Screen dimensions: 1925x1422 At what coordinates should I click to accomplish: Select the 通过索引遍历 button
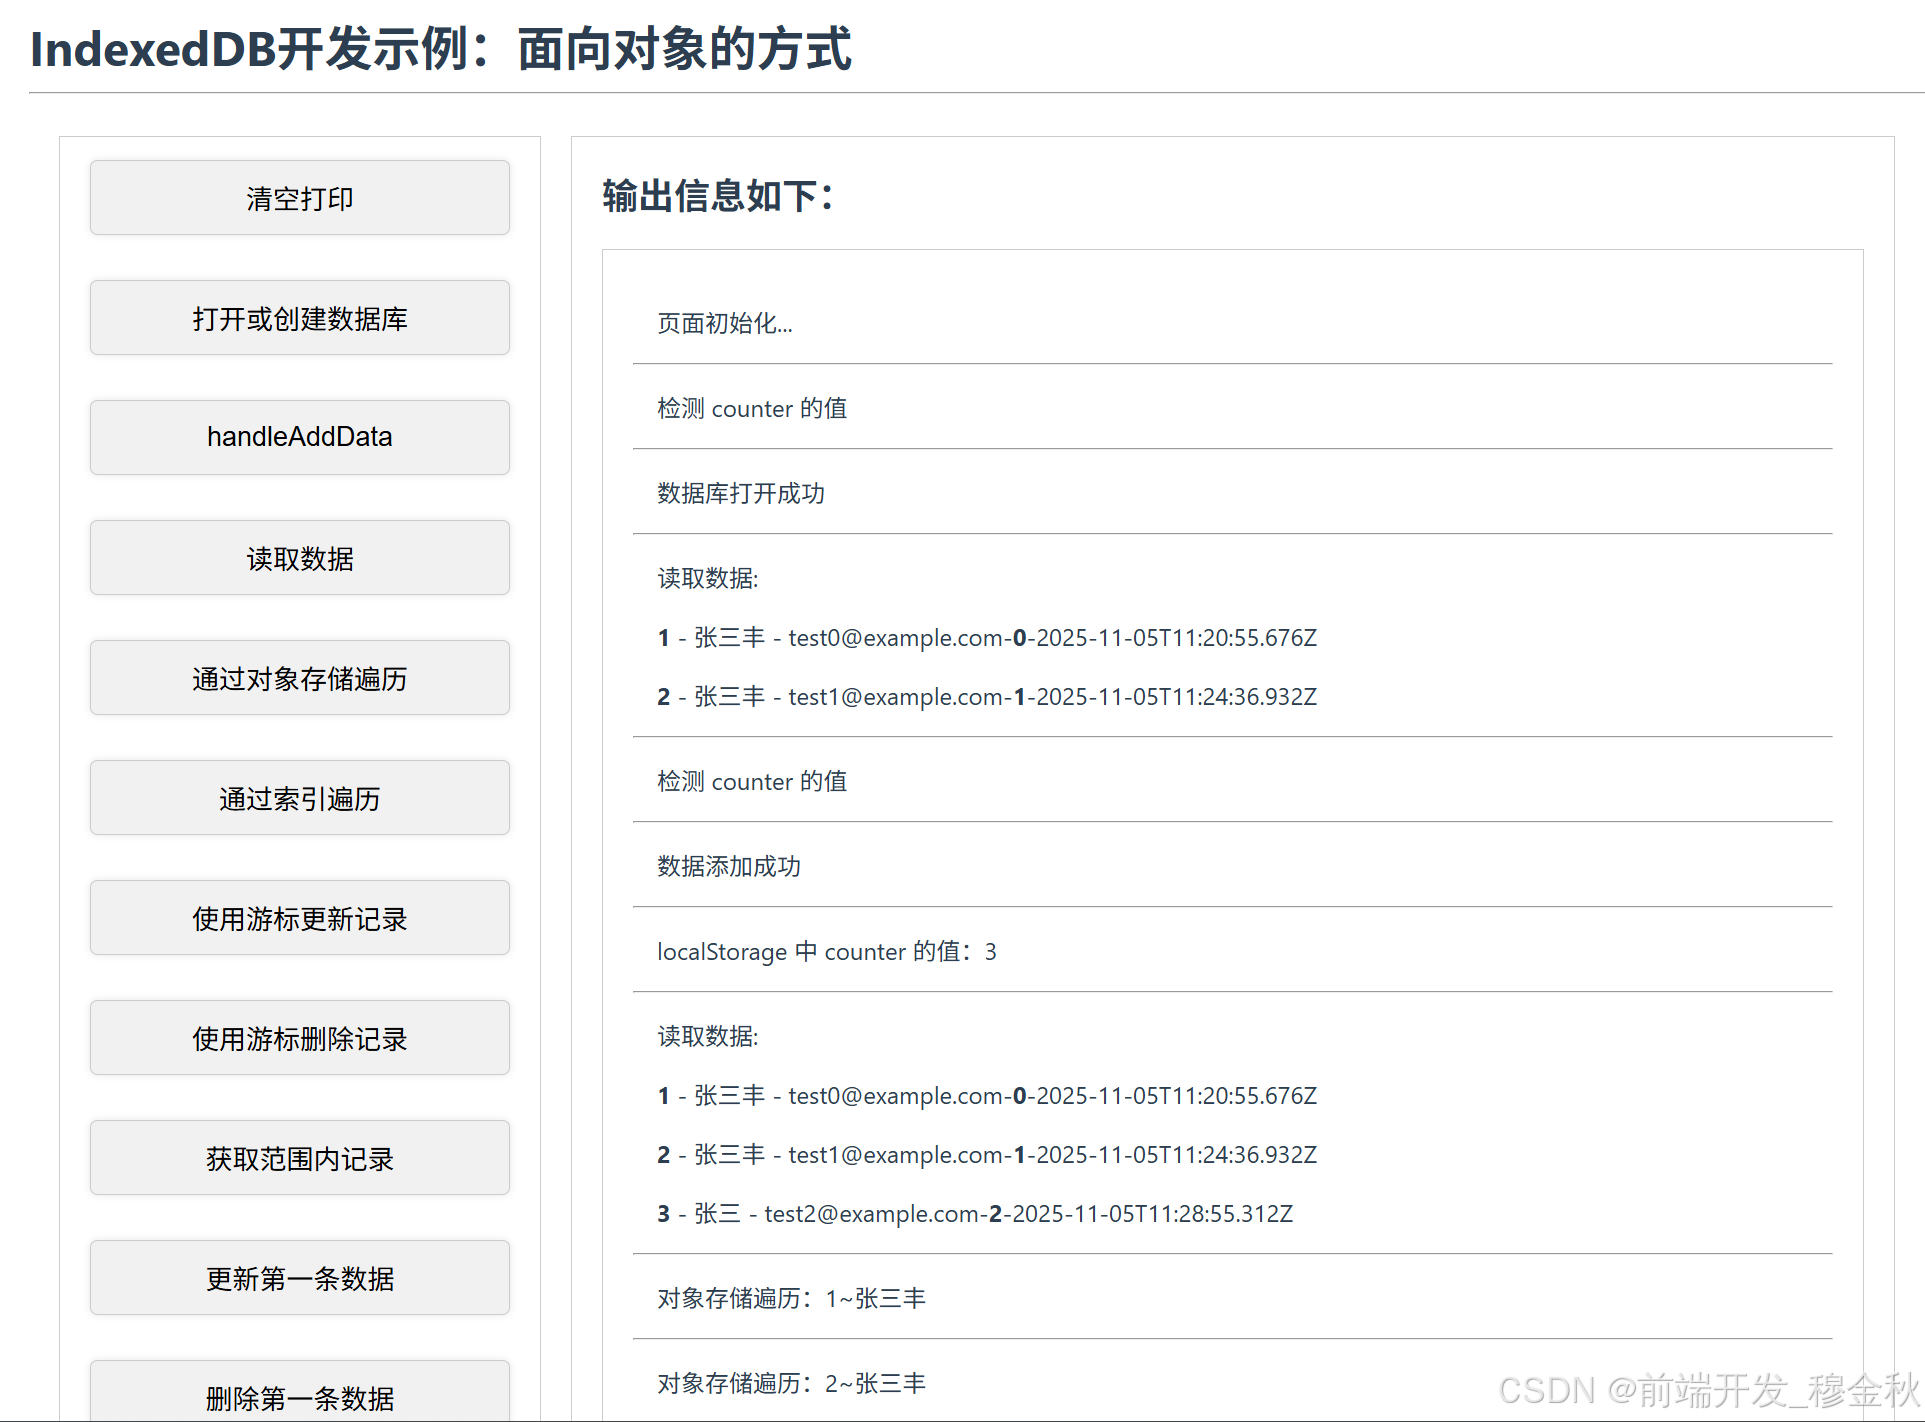[299, 798]
